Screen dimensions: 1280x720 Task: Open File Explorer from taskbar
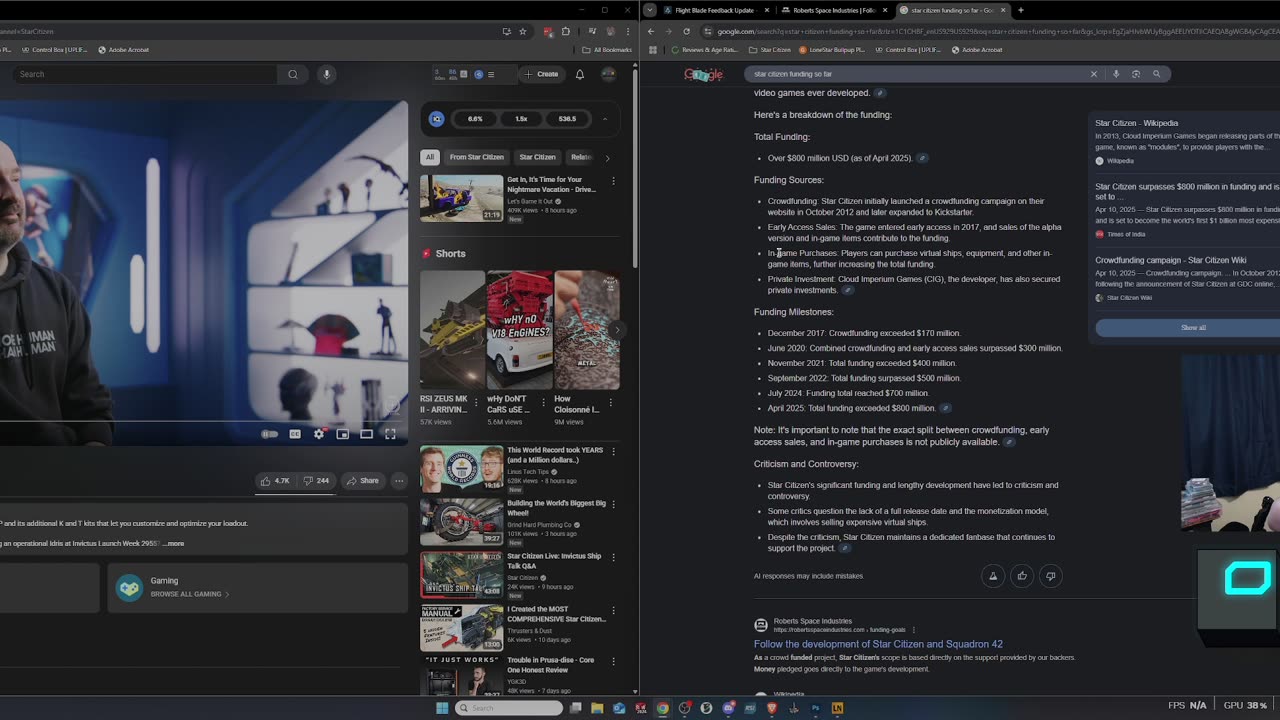click(x=597, y=708)
